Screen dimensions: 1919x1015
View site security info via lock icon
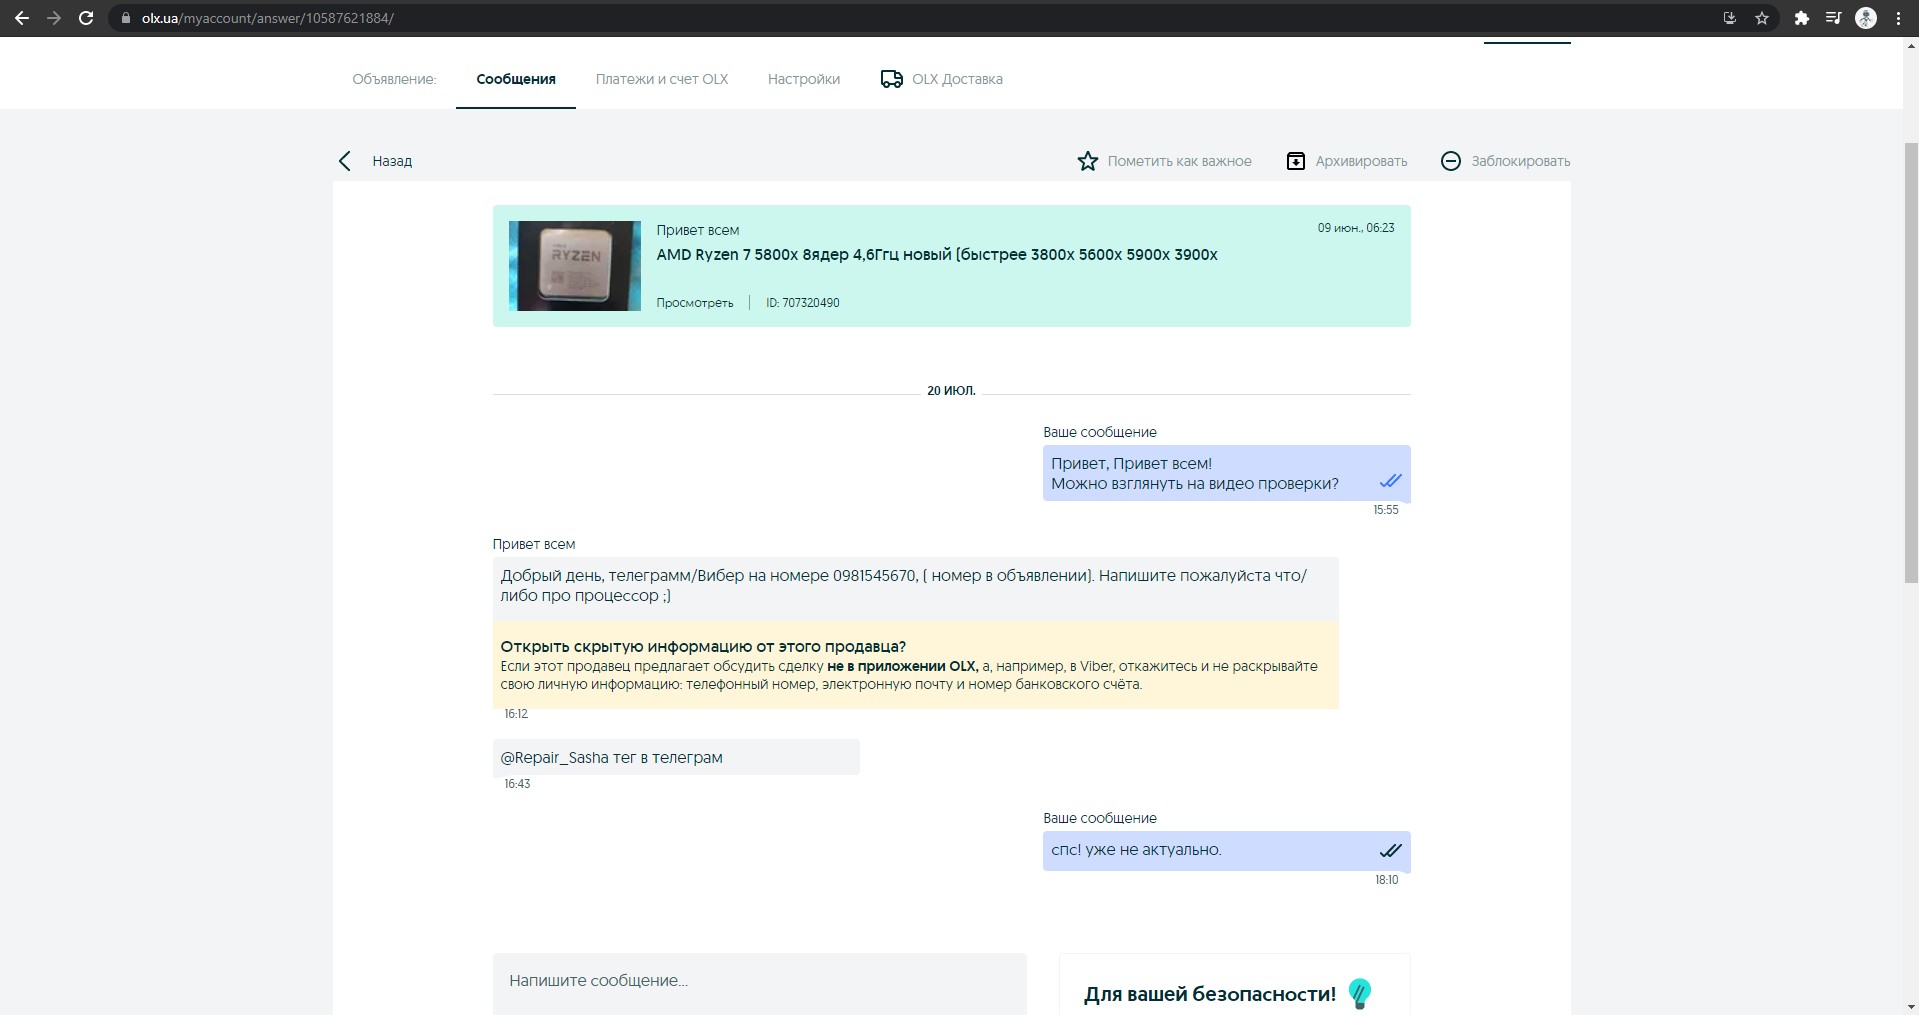125,18
